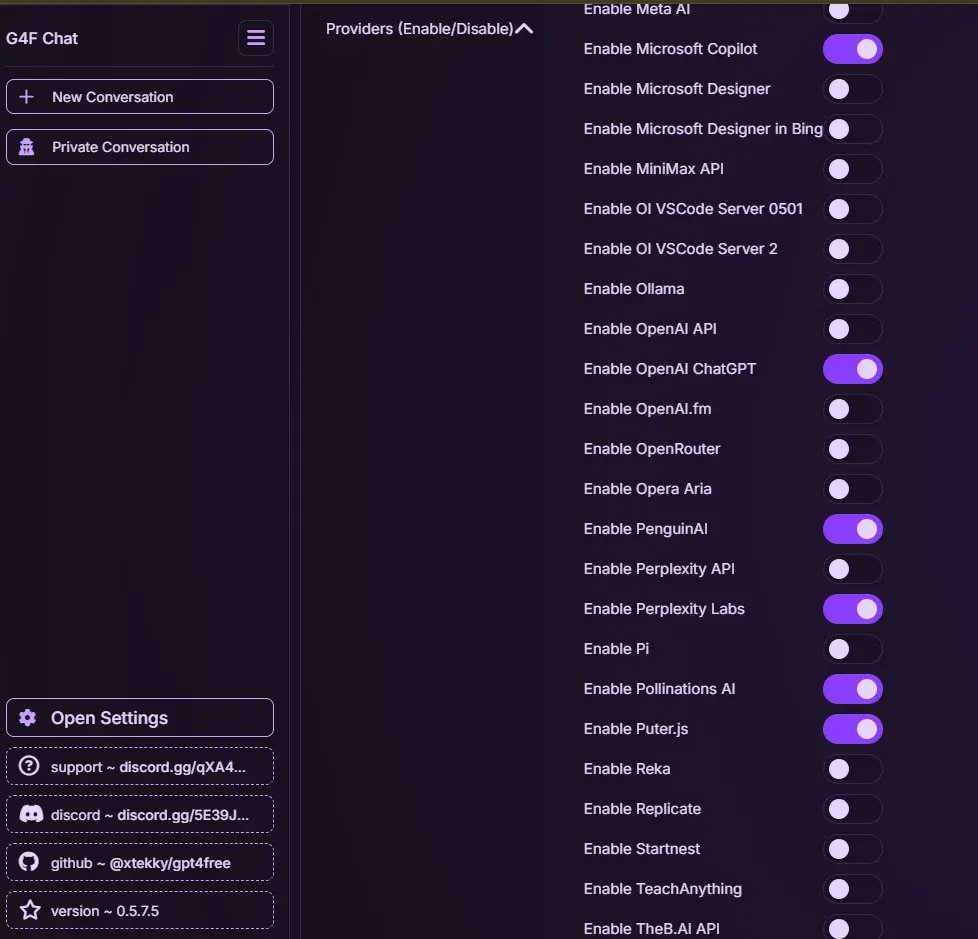The height and width of the screenshot is (939, 978).
Task: Click the star version icon
Action: 30,910
